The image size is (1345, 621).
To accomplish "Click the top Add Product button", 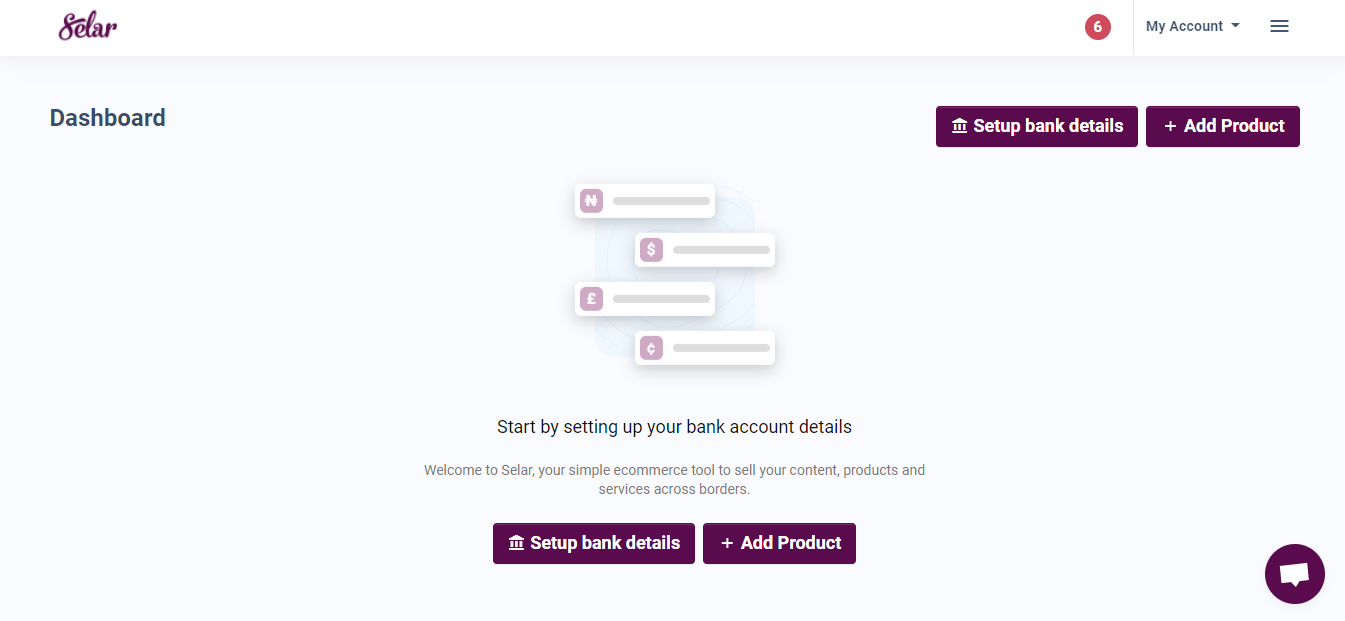I will click(x=1223, y=126).
